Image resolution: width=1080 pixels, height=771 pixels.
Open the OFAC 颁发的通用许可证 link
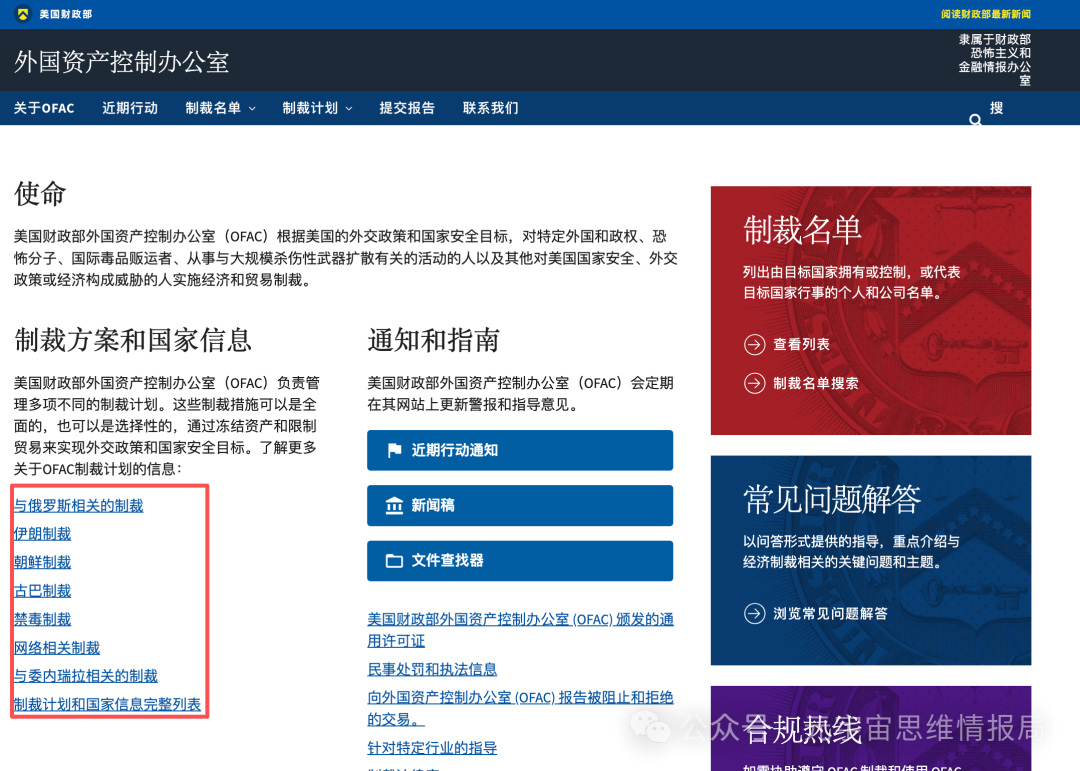pos(520,630)
